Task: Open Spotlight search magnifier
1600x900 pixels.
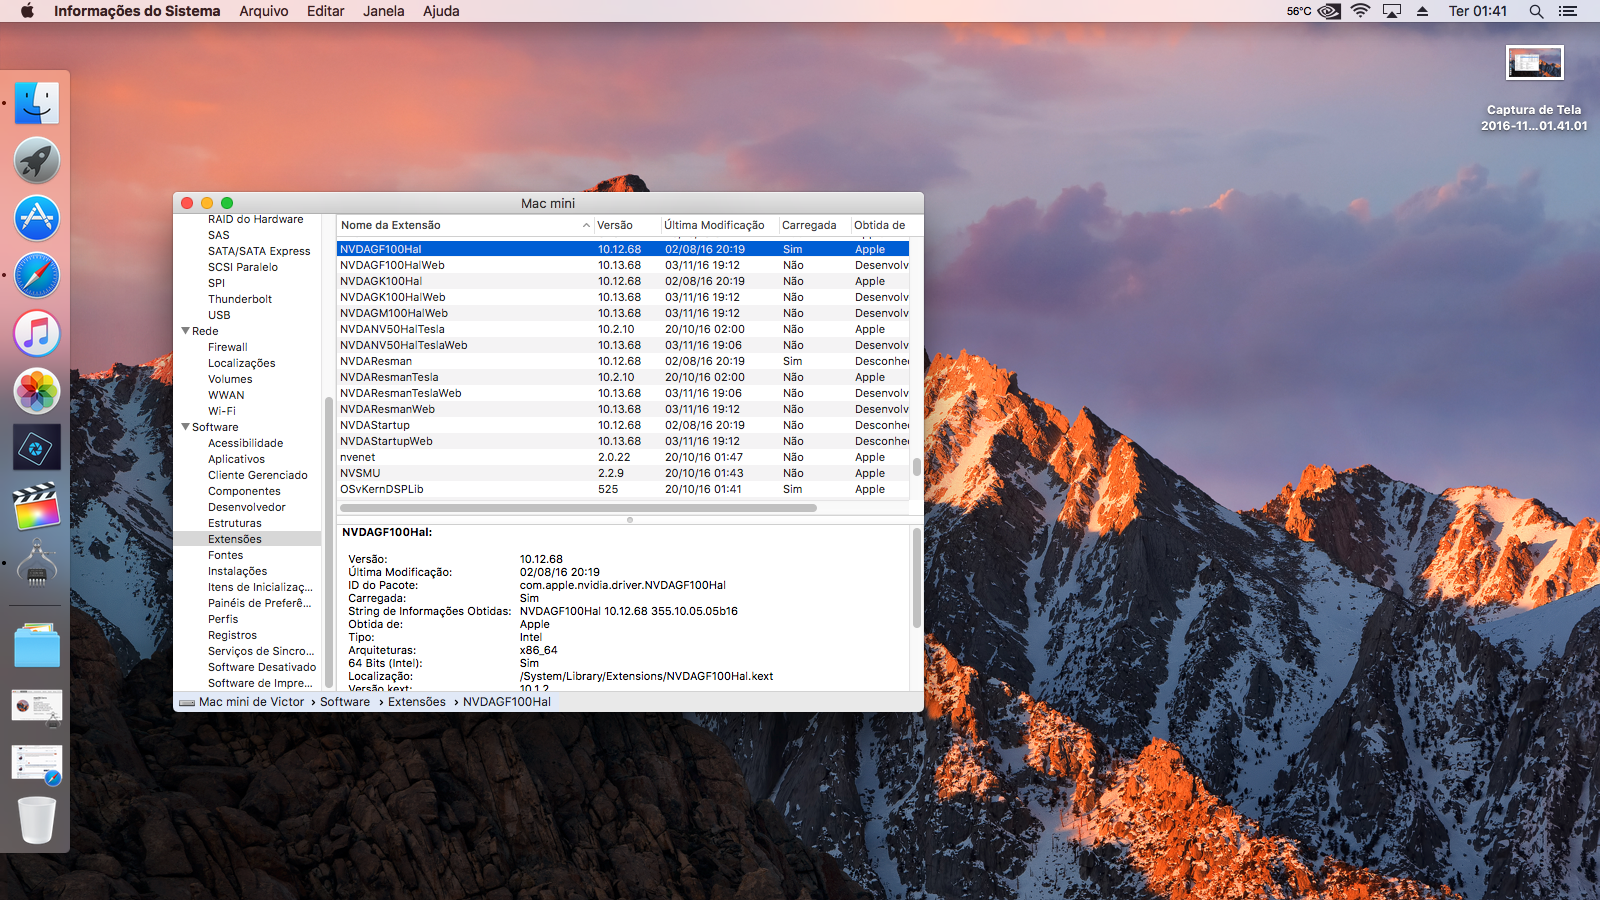Action: (1536, 11)
